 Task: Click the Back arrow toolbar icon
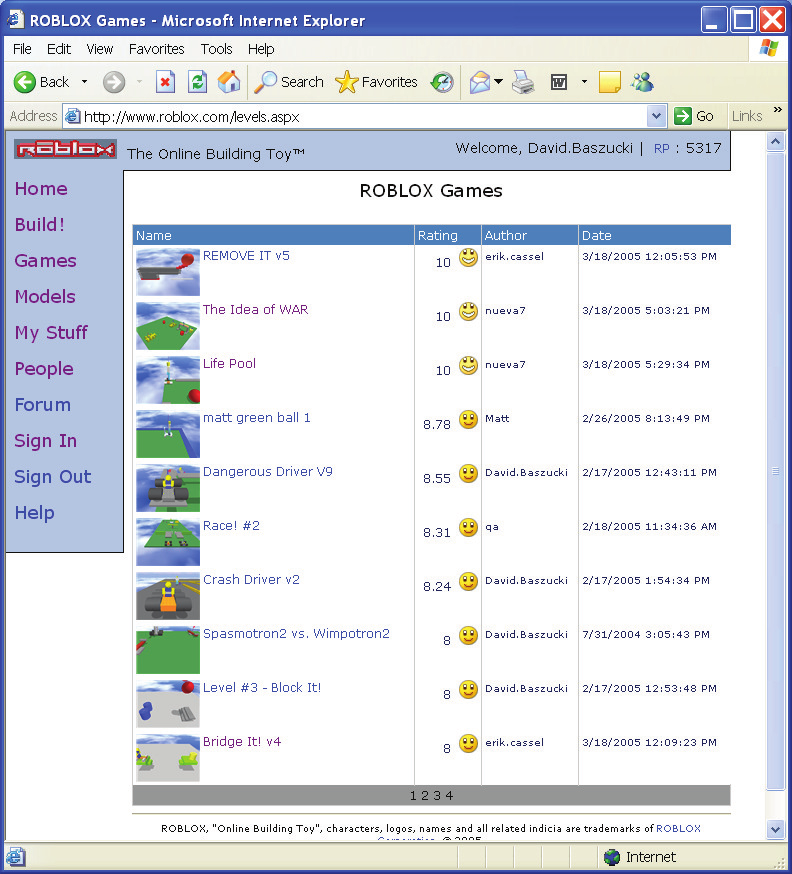pyautogui.click(x=25, y=82)
